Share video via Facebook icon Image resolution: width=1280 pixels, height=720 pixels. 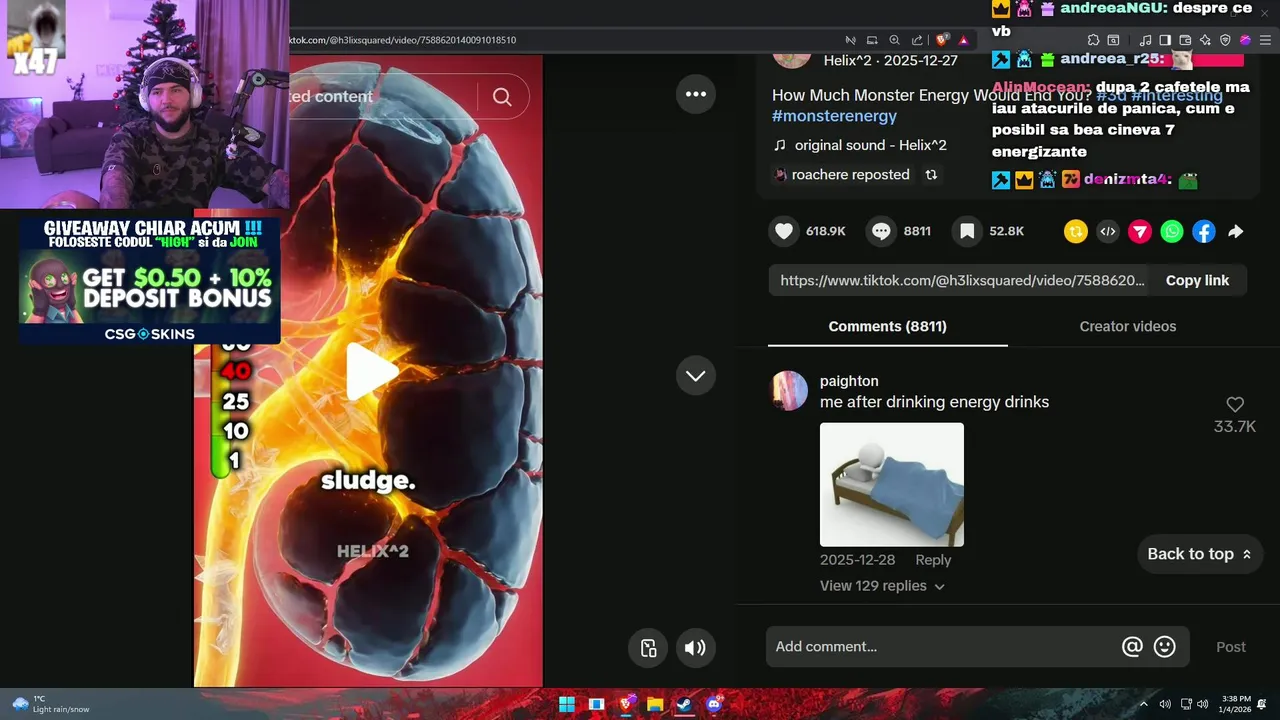[x=1204, y=232]
